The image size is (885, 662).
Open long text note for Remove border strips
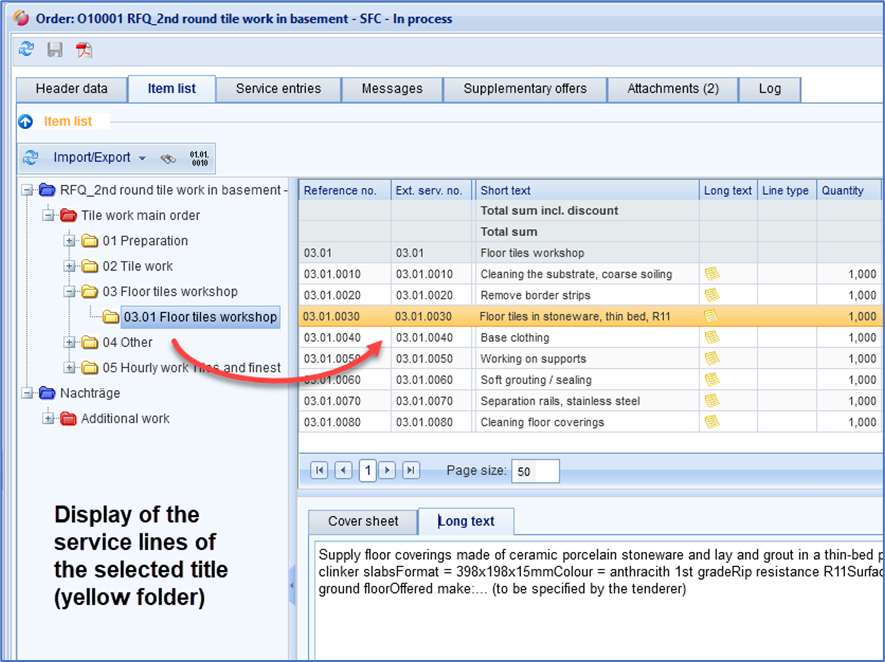[711, 295]
